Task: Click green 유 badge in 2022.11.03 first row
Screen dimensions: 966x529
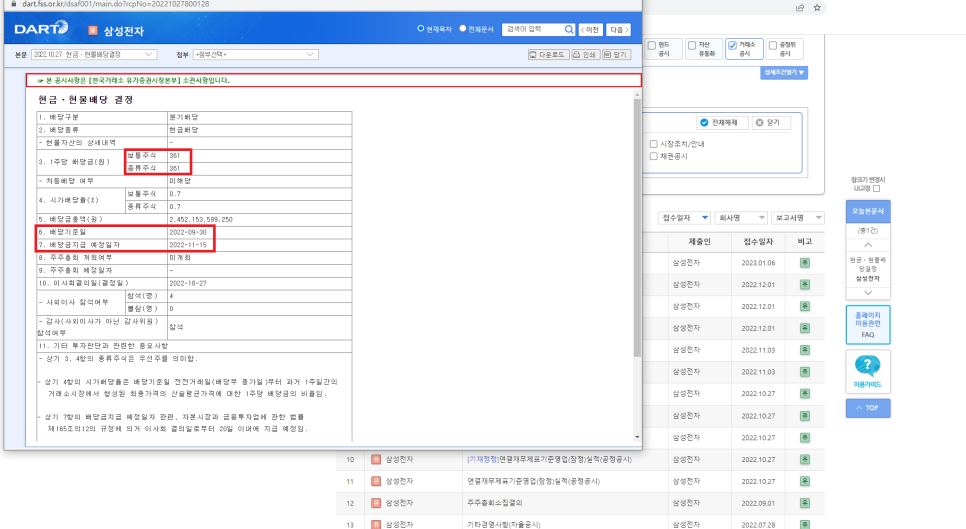Action: pos(805,350)
